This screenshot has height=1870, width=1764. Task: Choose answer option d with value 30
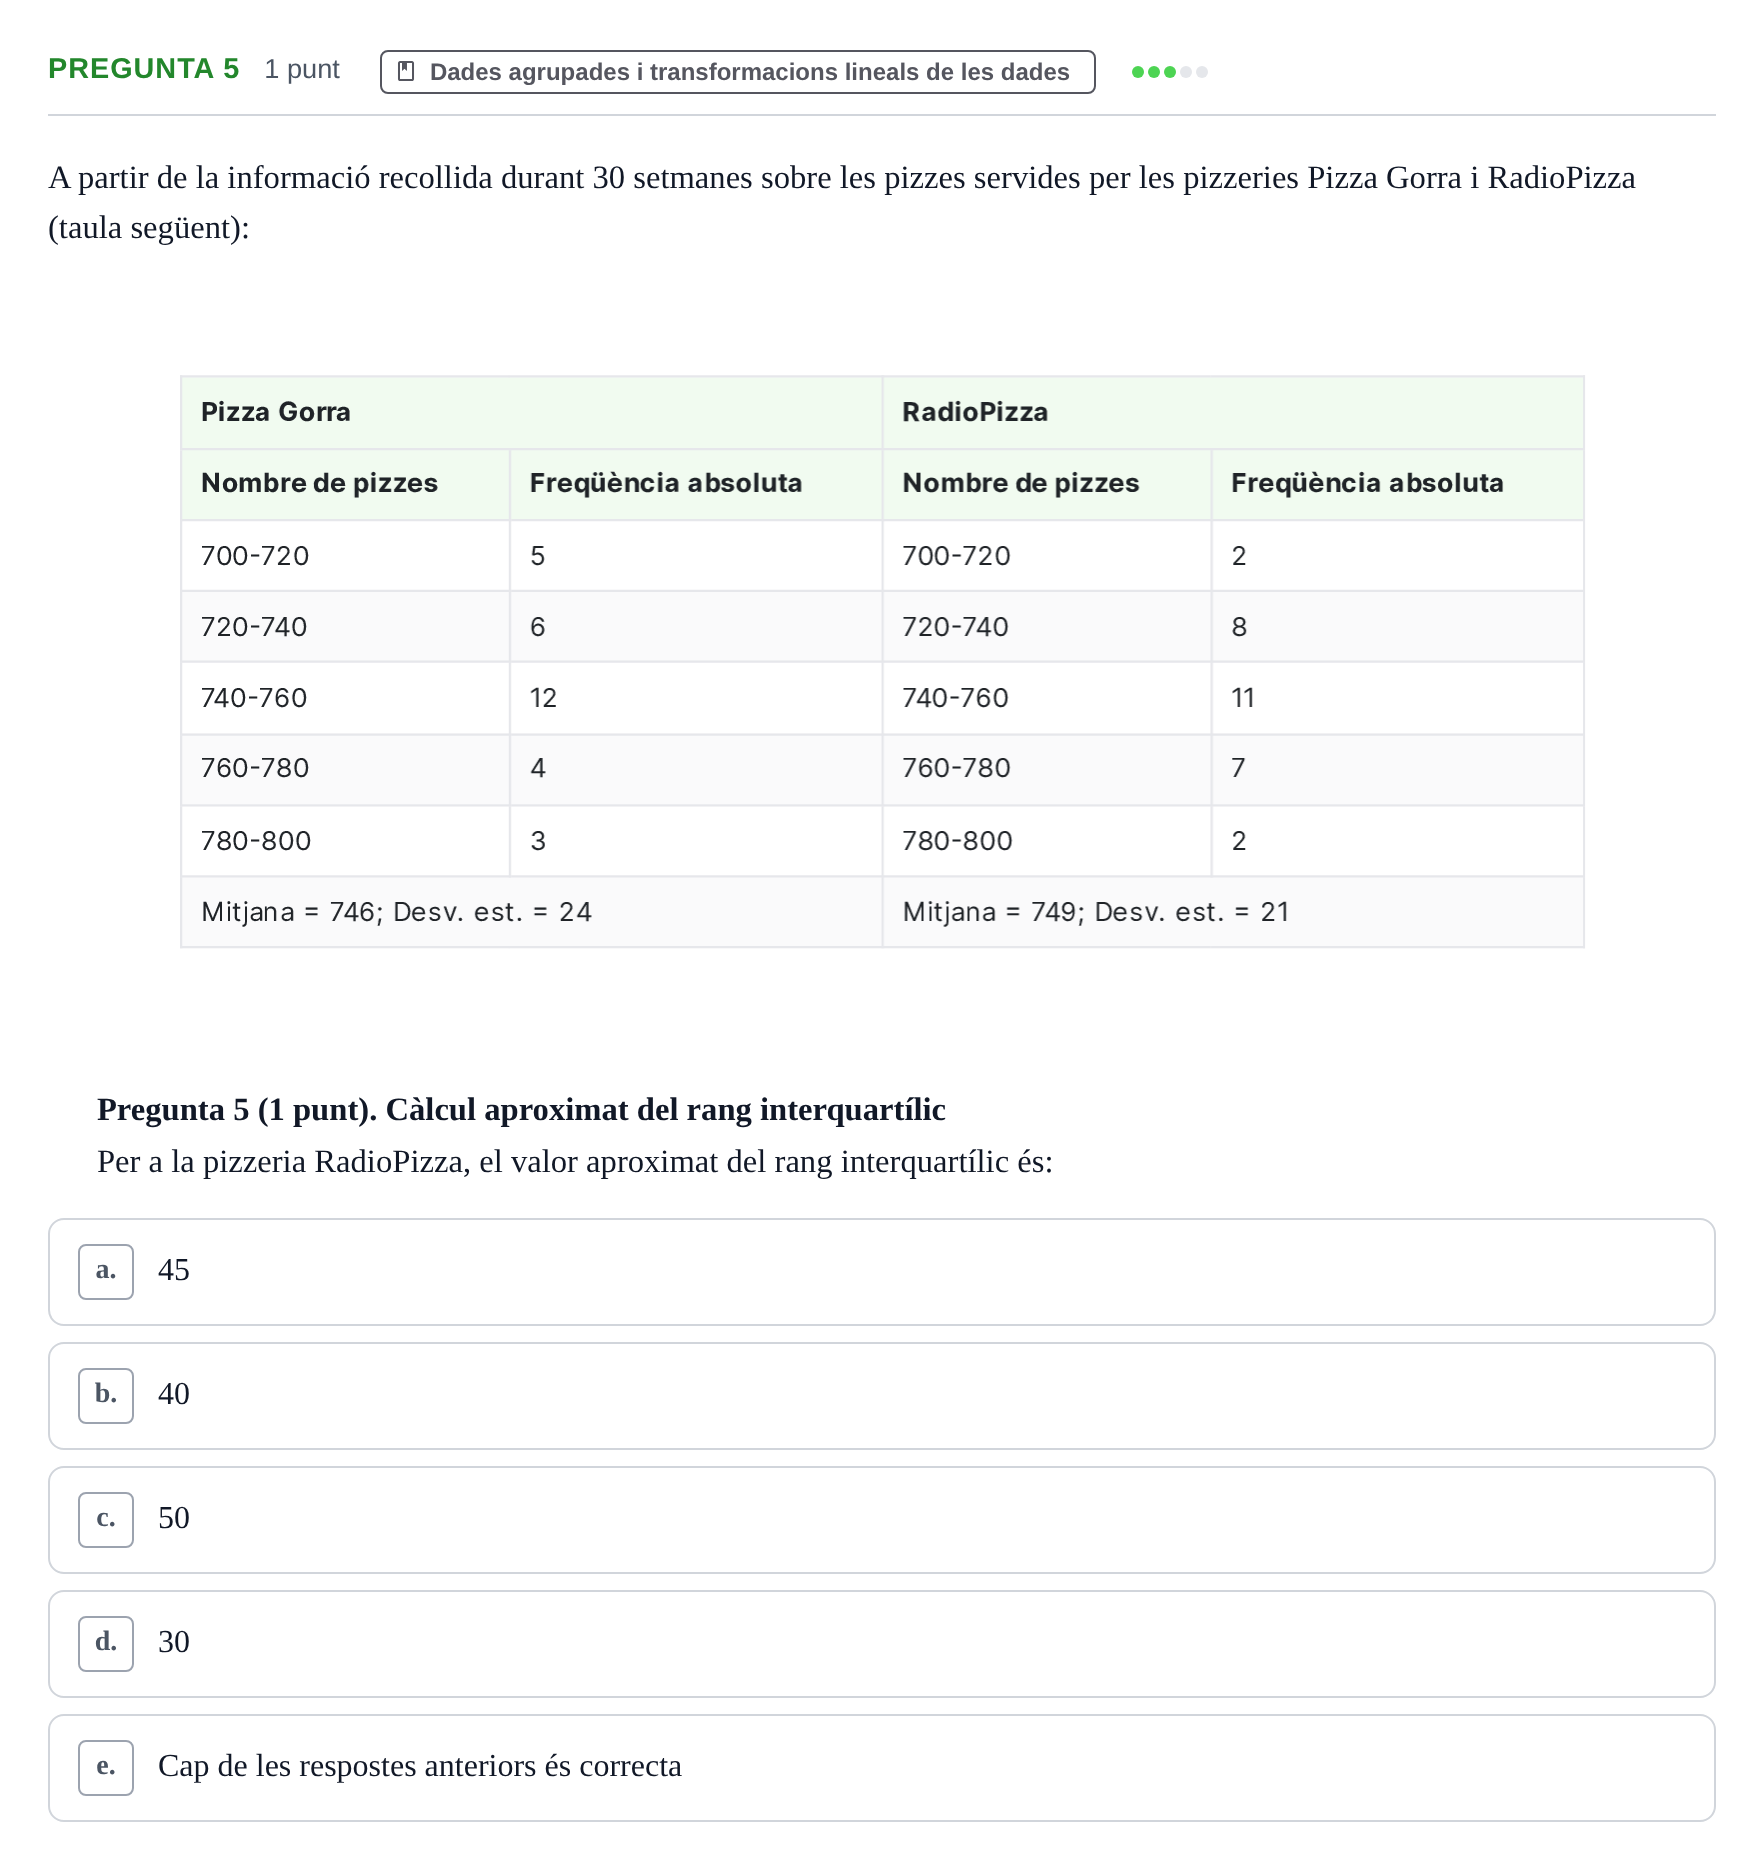click(881, 1643)
